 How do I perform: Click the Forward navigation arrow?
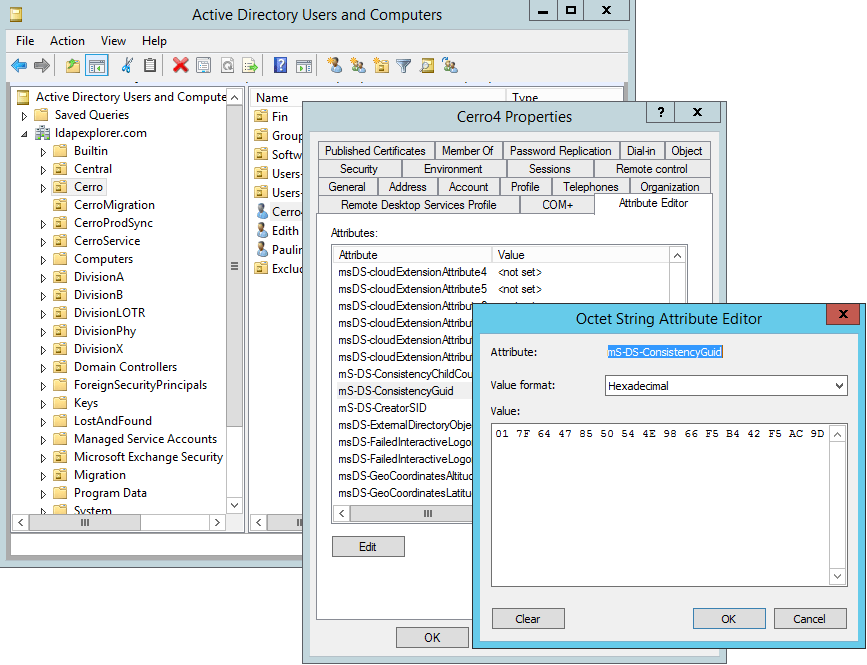[40, 66]
